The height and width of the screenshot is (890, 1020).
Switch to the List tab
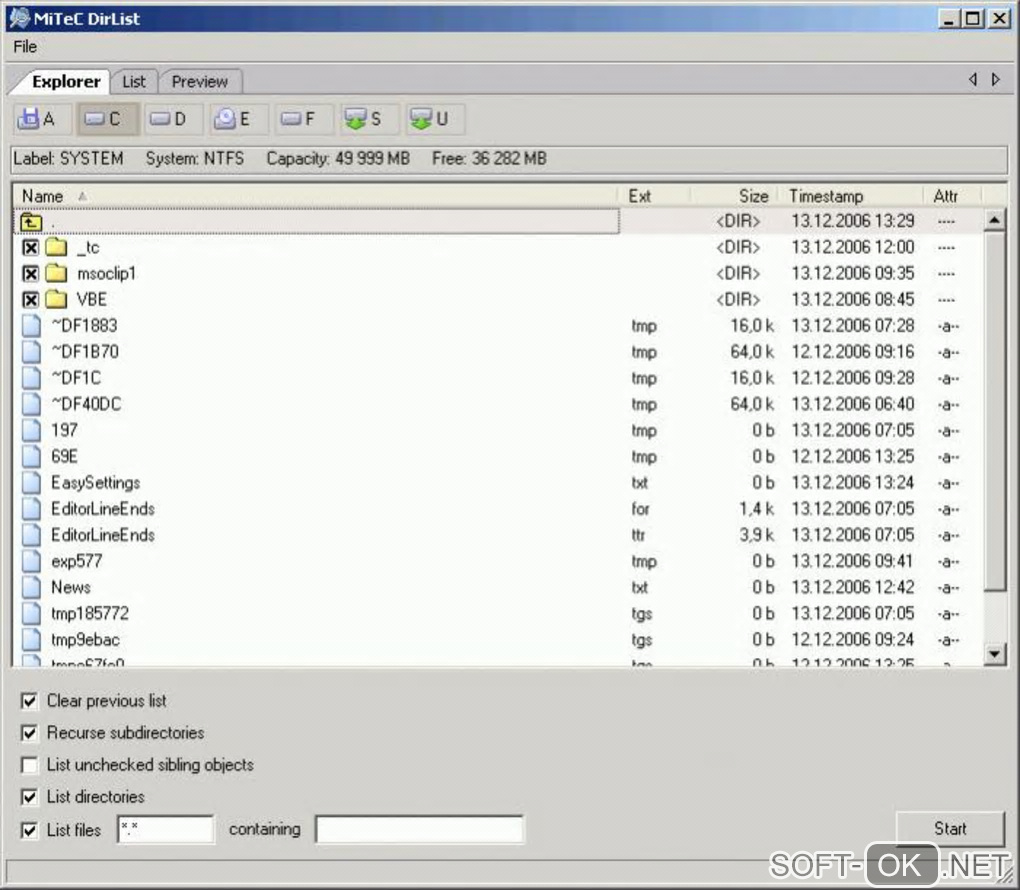(134, 81)
